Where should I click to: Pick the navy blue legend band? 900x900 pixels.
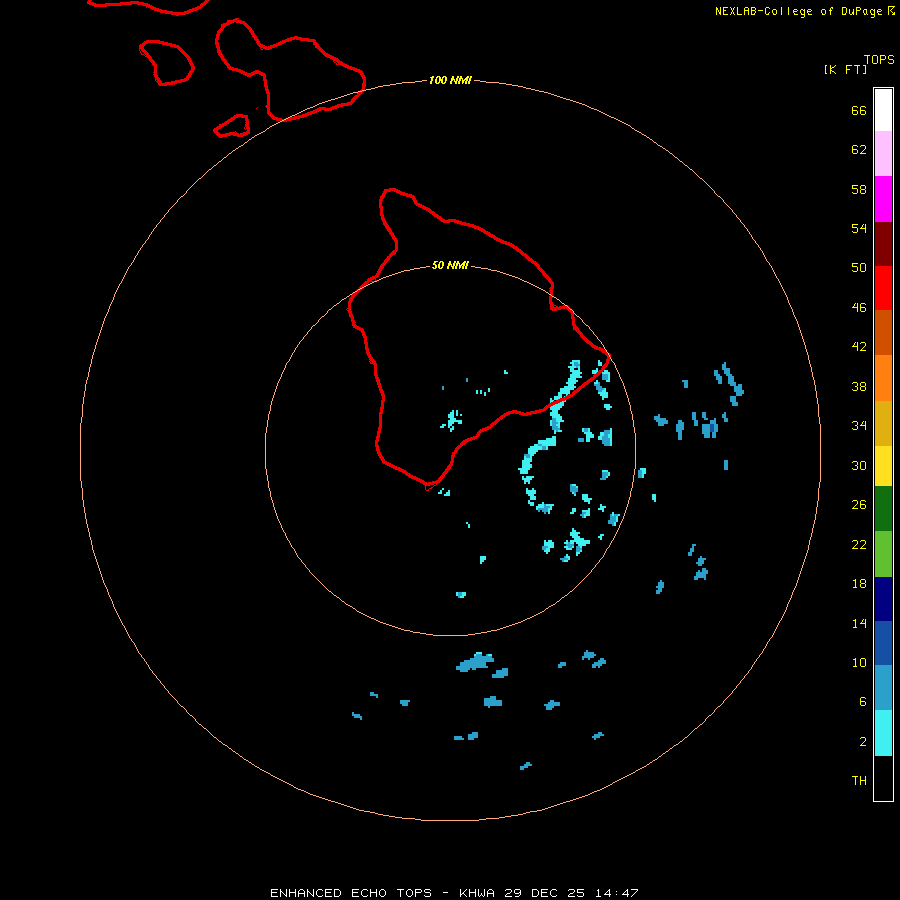(x=883, y=599)
